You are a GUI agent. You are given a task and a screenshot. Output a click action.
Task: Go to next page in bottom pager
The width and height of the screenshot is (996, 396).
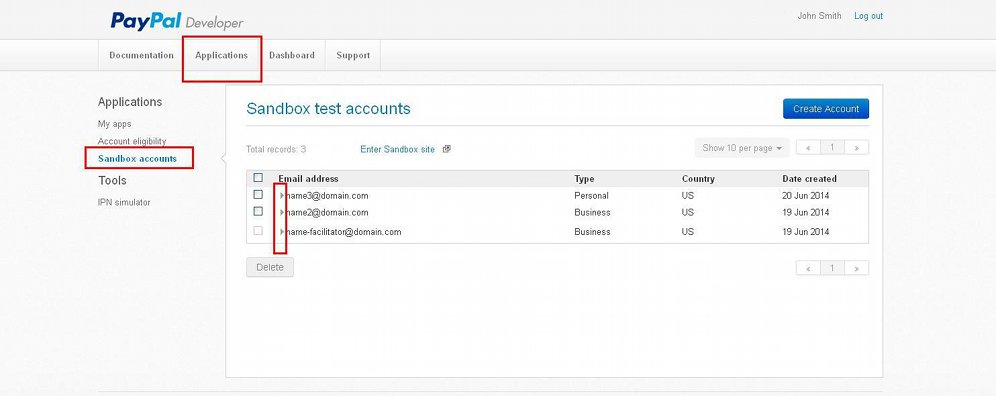857,268
